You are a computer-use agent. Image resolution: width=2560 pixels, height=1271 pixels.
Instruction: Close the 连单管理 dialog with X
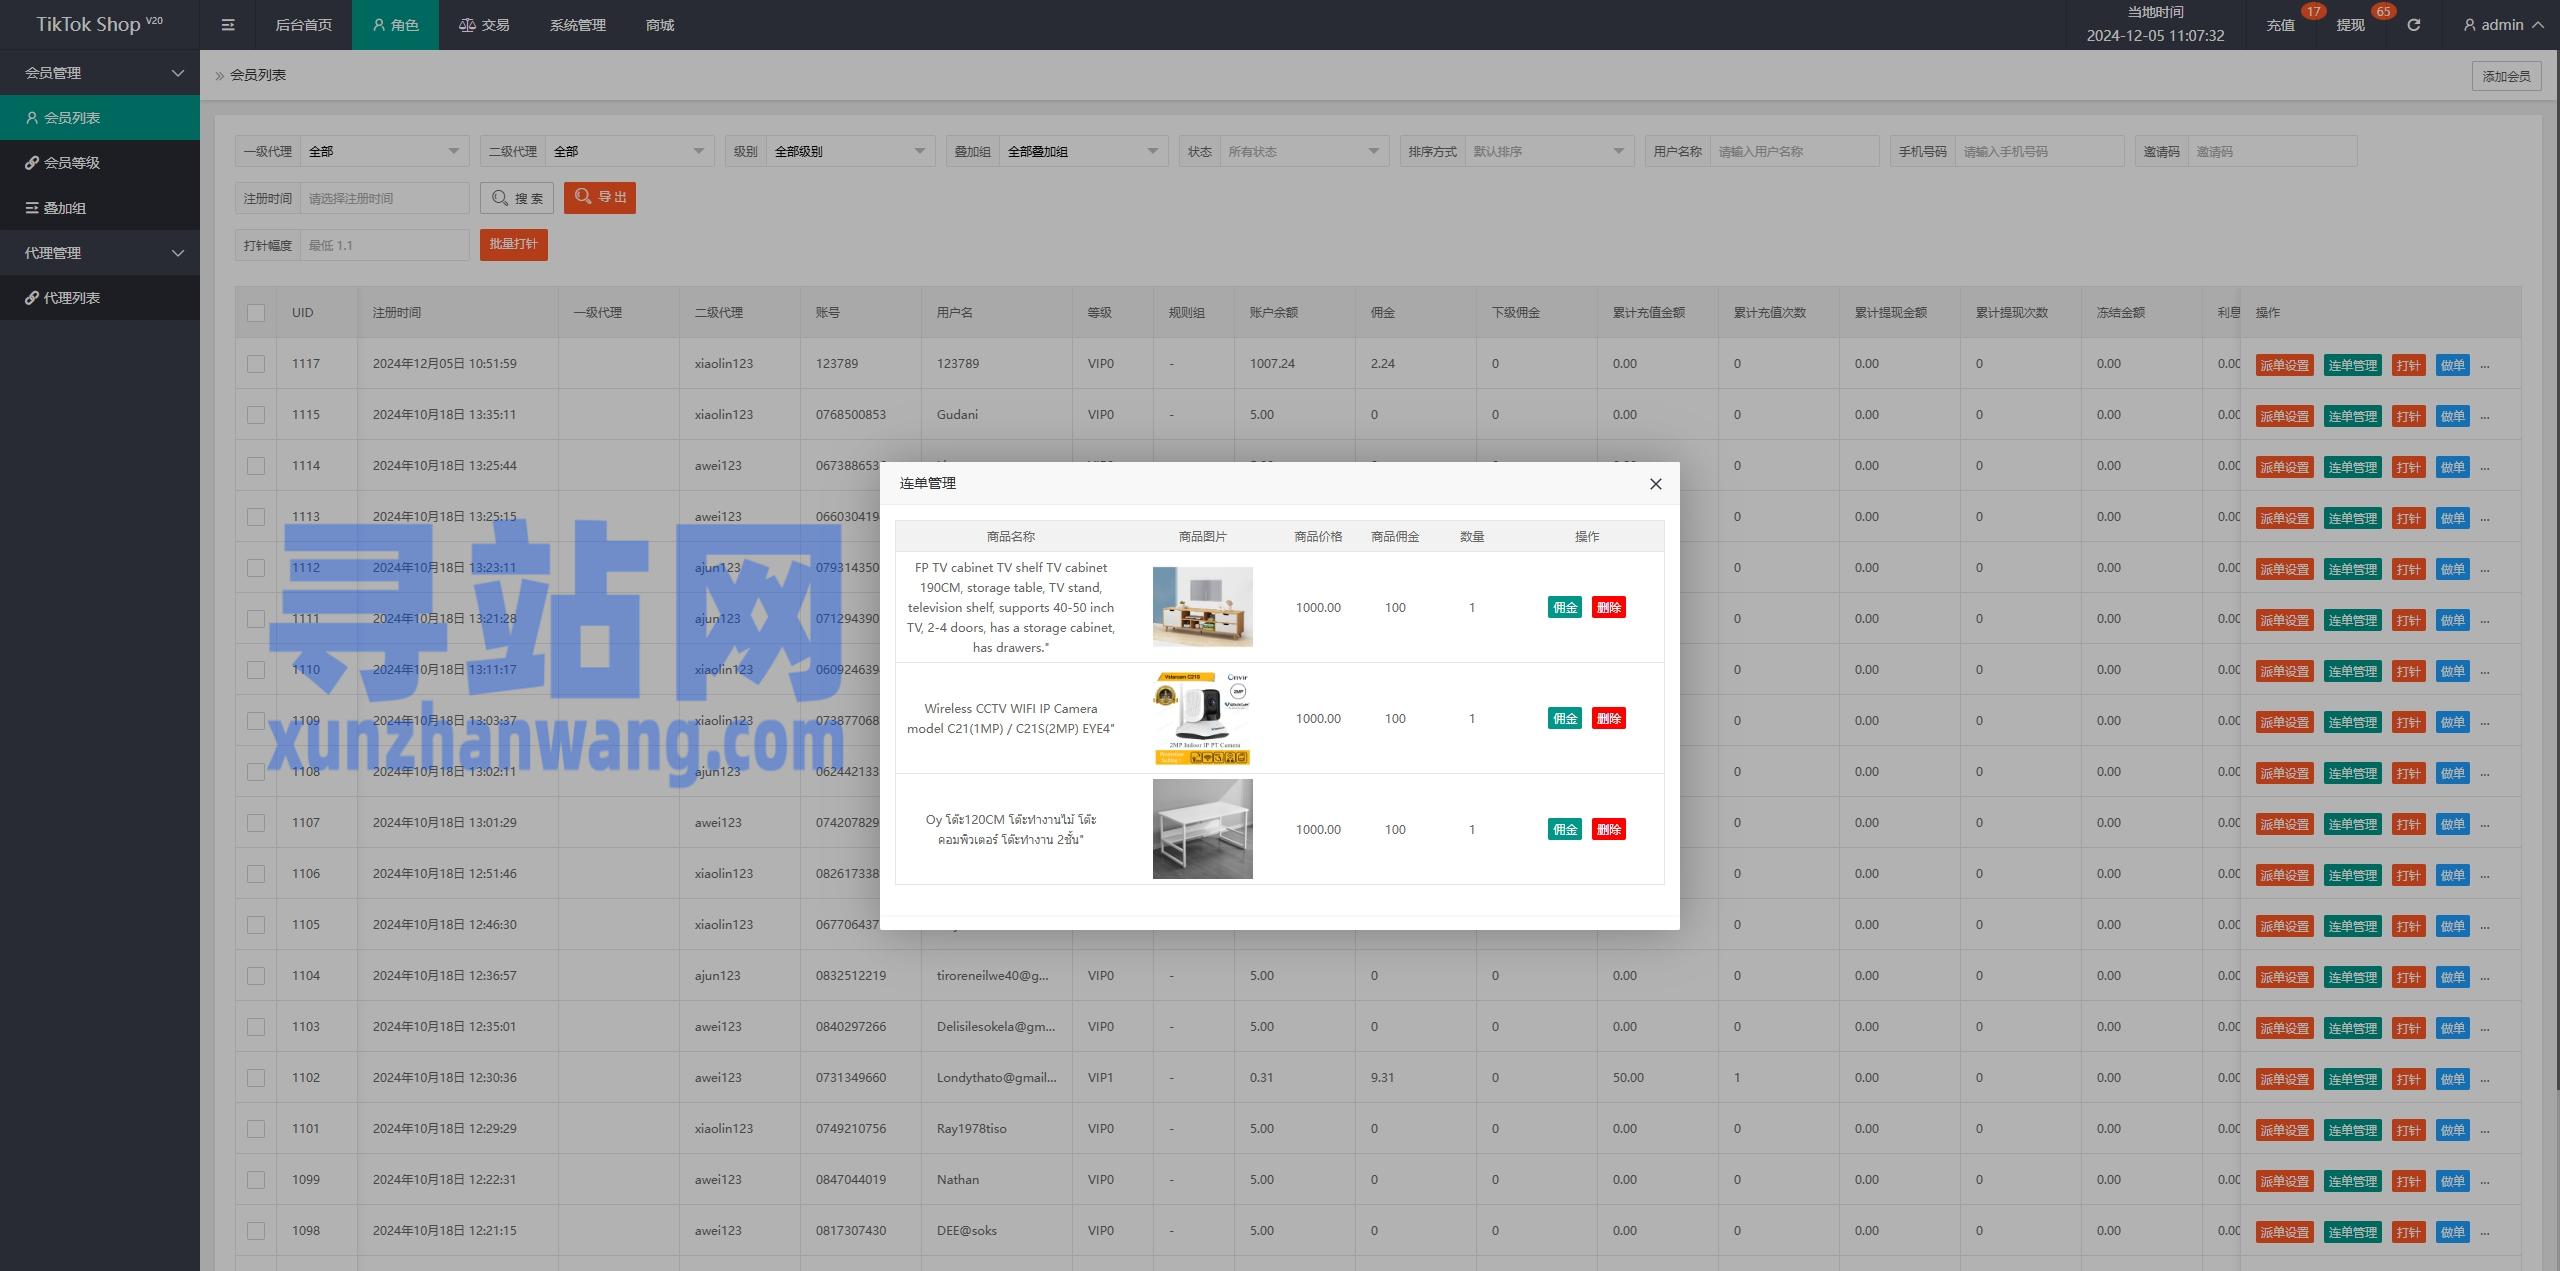point(1655,484)
